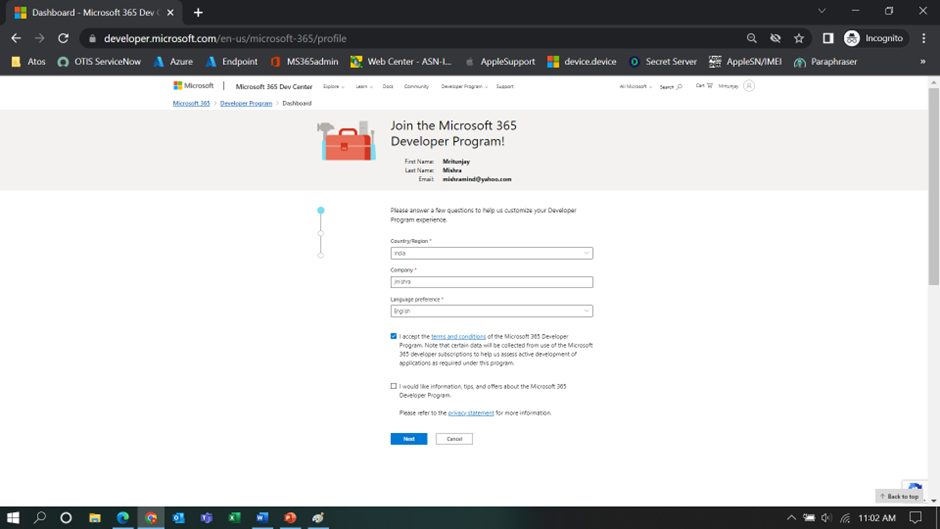Open the Web Center bookmark

click(x=401, y=62)
